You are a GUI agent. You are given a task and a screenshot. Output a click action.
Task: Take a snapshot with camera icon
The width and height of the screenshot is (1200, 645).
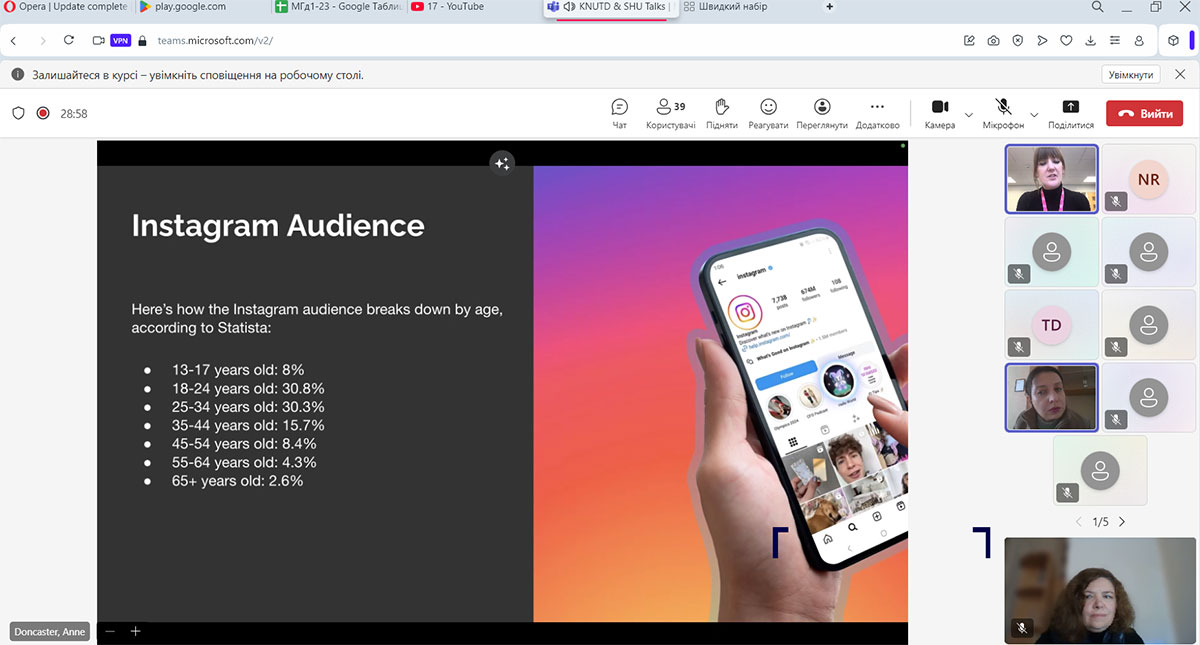tap(993, 41)
